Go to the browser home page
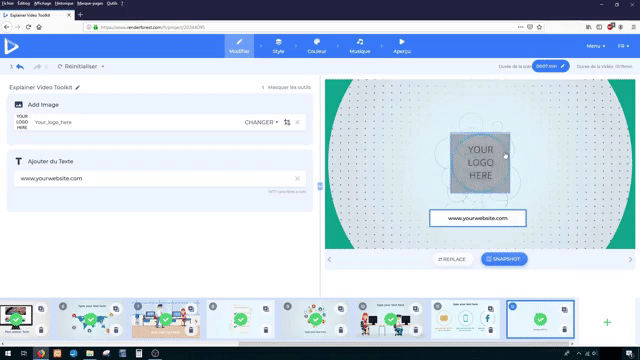The height and width of the screenshot is (360, 640). click(x=39, y=27)
